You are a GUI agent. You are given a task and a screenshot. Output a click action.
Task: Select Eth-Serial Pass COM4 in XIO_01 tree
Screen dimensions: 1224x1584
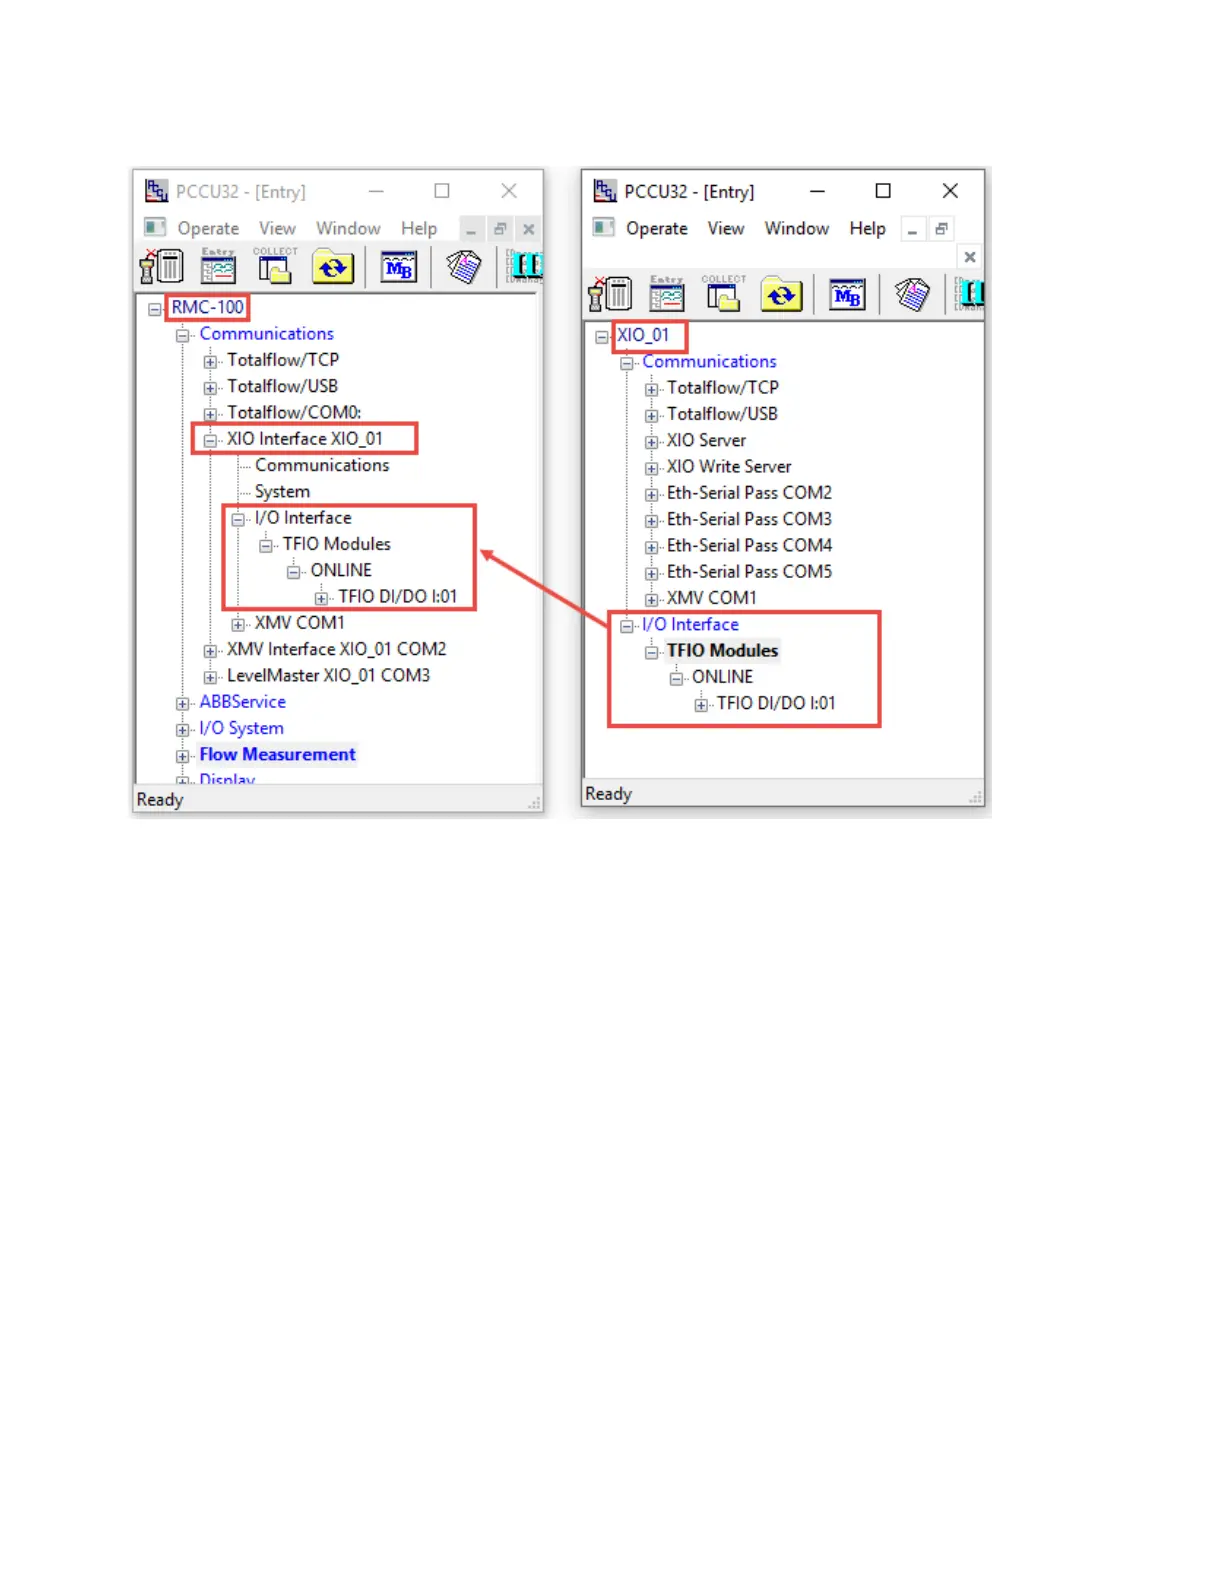749,545
